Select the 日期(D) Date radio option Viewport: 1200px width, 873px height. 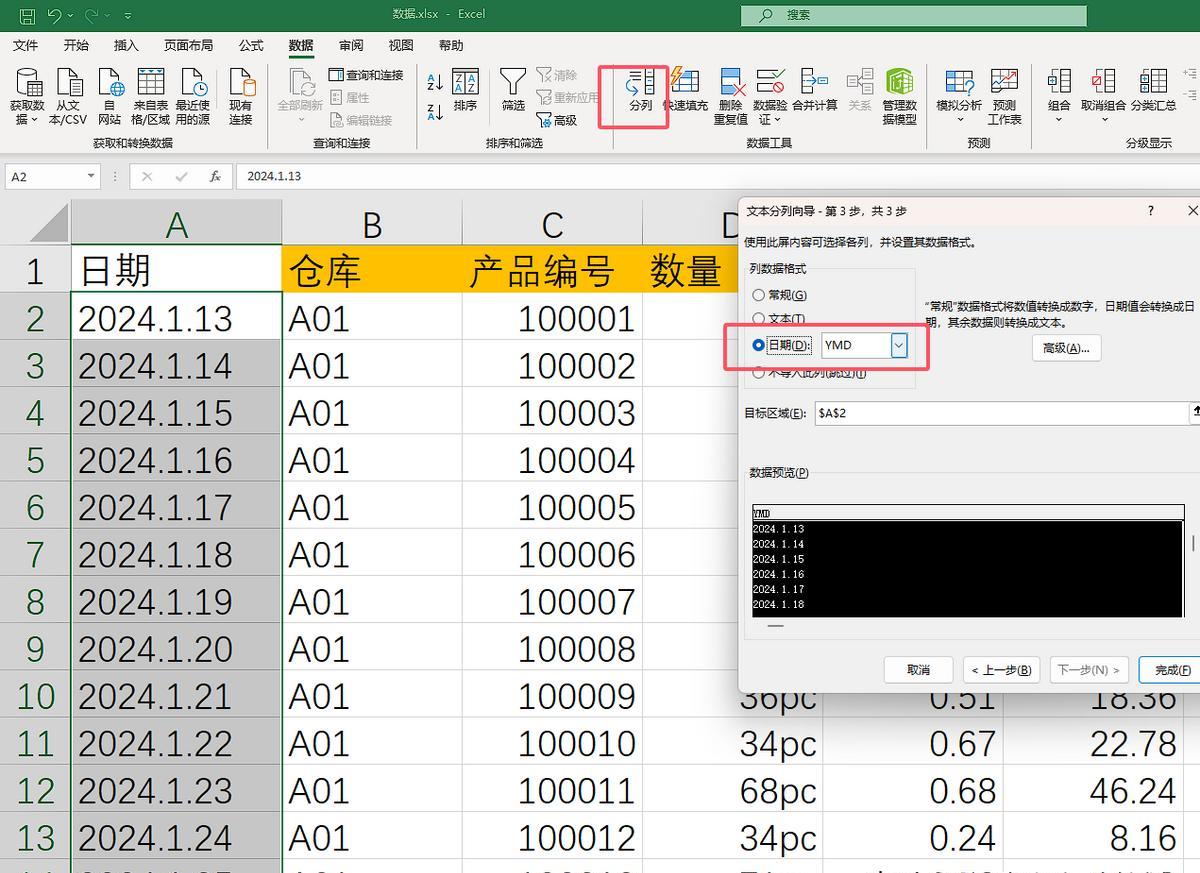point(782,345)
